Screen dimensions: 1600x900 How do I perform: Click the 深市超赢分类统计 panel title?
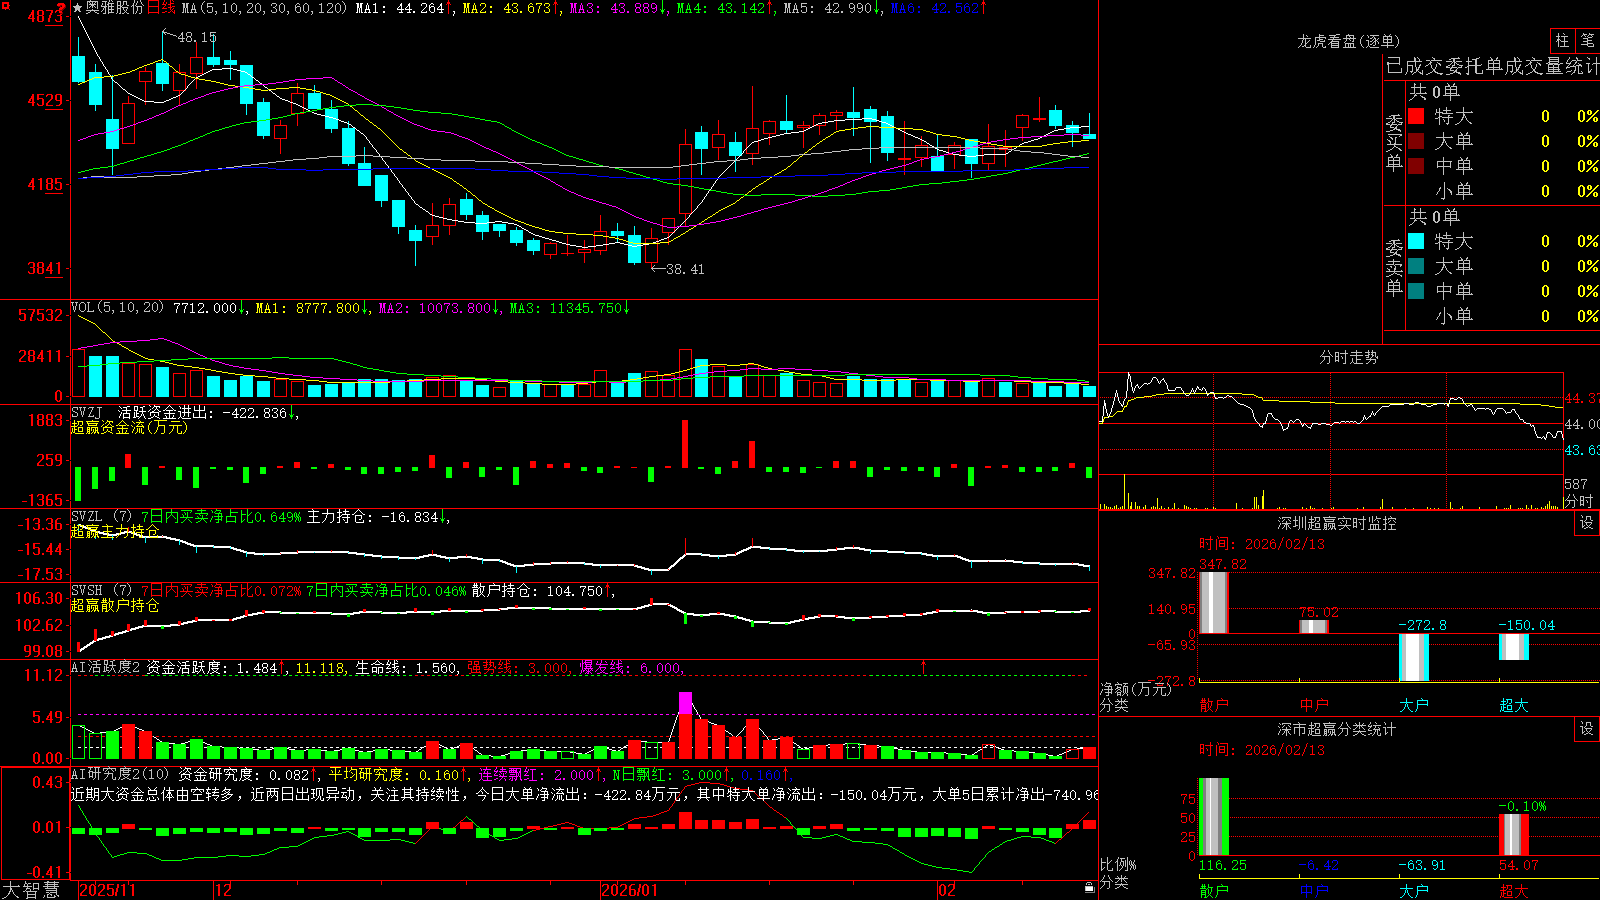pos(1337,729)
